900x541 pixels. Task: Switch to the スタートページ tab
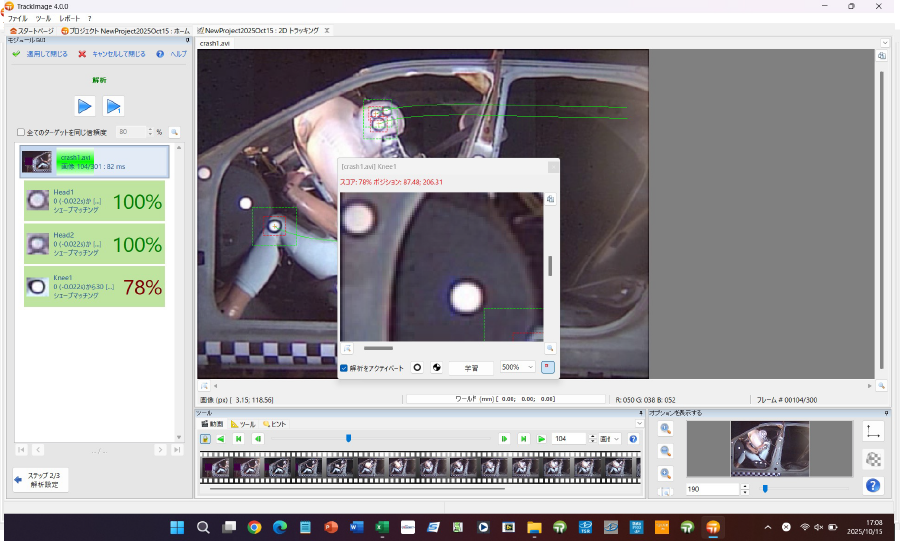click(34, 31)
